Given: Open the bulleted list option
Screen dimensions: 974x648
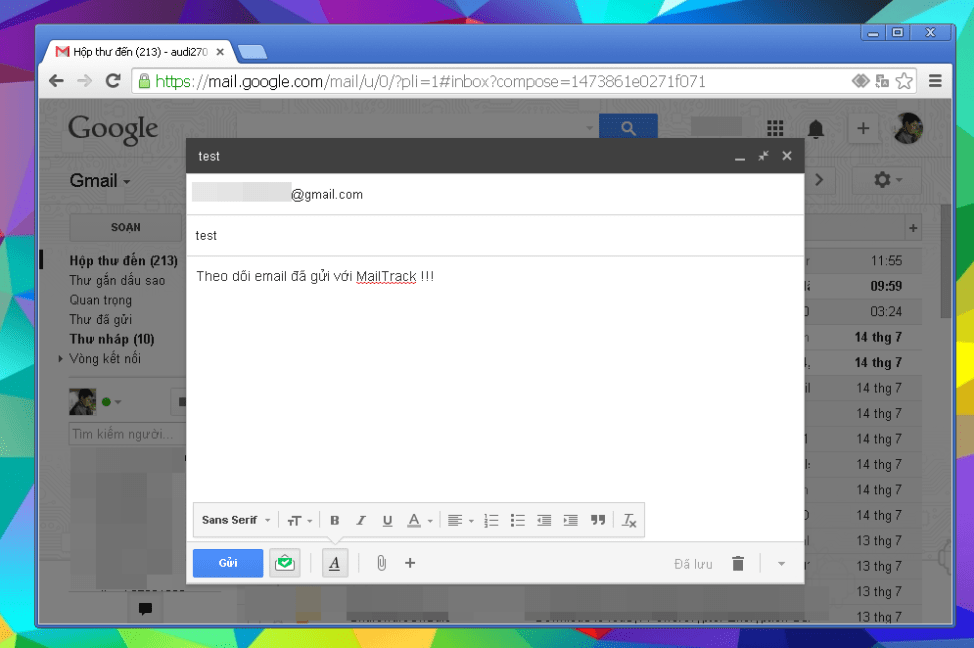Looking at the screenshot, I should [x=517, y=520].
